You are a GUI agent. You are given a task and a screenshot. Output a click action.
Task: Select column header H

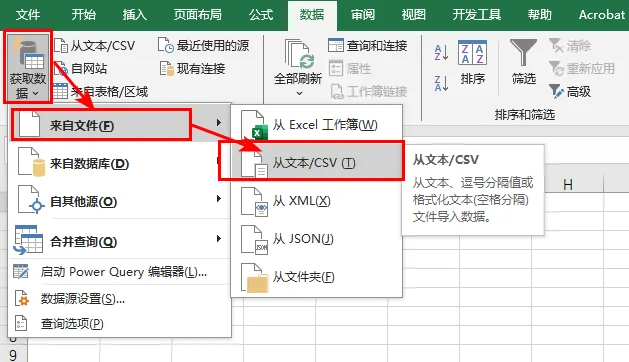click(x=568, y=185)
